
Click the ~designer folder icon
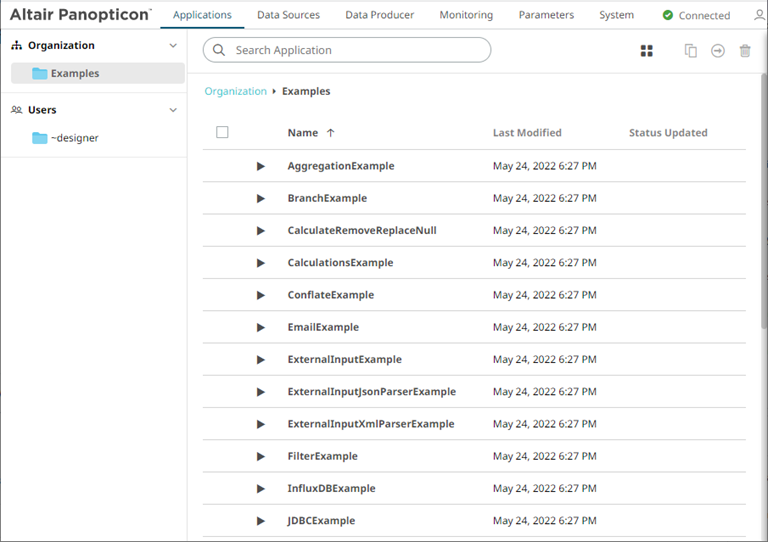click(39, 138)
